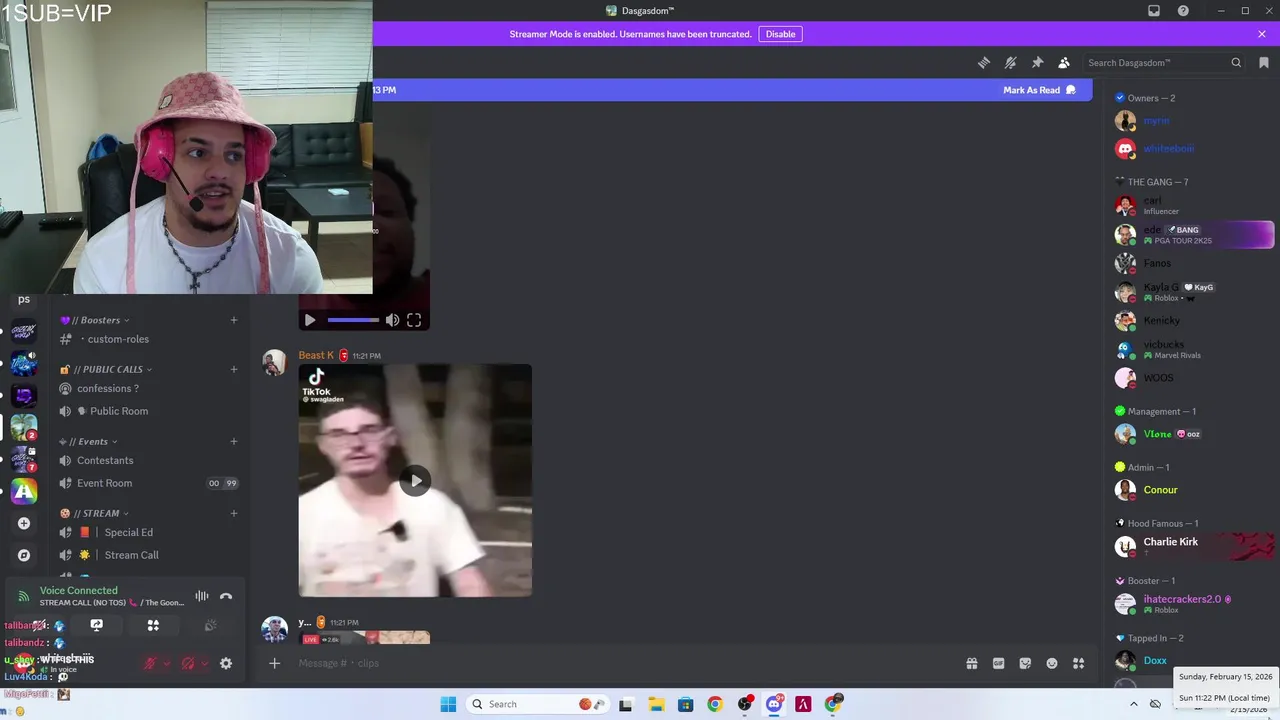Show hidden system tray icons chevron
The width and height of the screenshot is (1280, 720).
click(x=1134, y=704)
